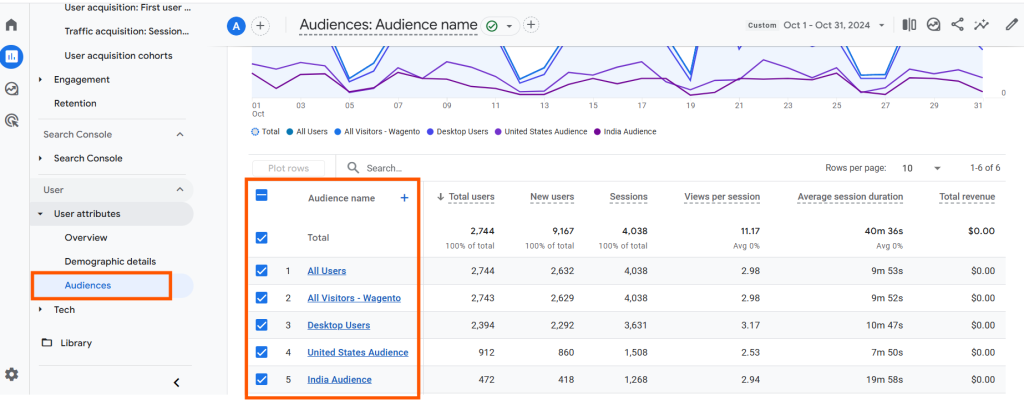This screenshot has height=400, width=1024.
Task: Add a dimension with the blue plus icon
Action: click(x=404, y=198)
